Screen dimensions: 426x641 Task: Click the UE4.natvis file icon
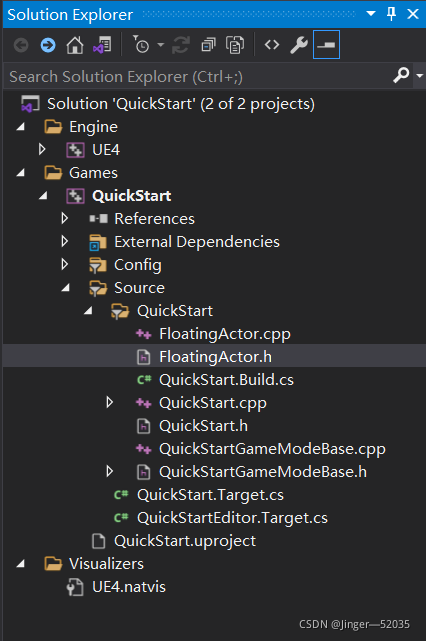[75, 587]
